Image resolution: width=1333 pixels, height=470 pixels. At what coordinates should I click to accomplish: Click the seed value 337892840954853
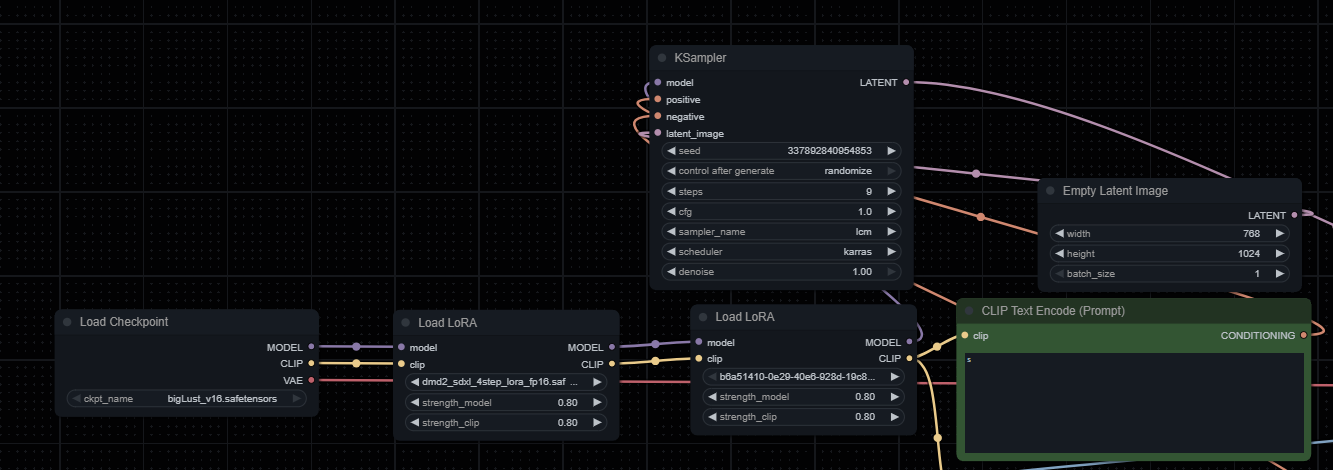[x=829, y=151]
